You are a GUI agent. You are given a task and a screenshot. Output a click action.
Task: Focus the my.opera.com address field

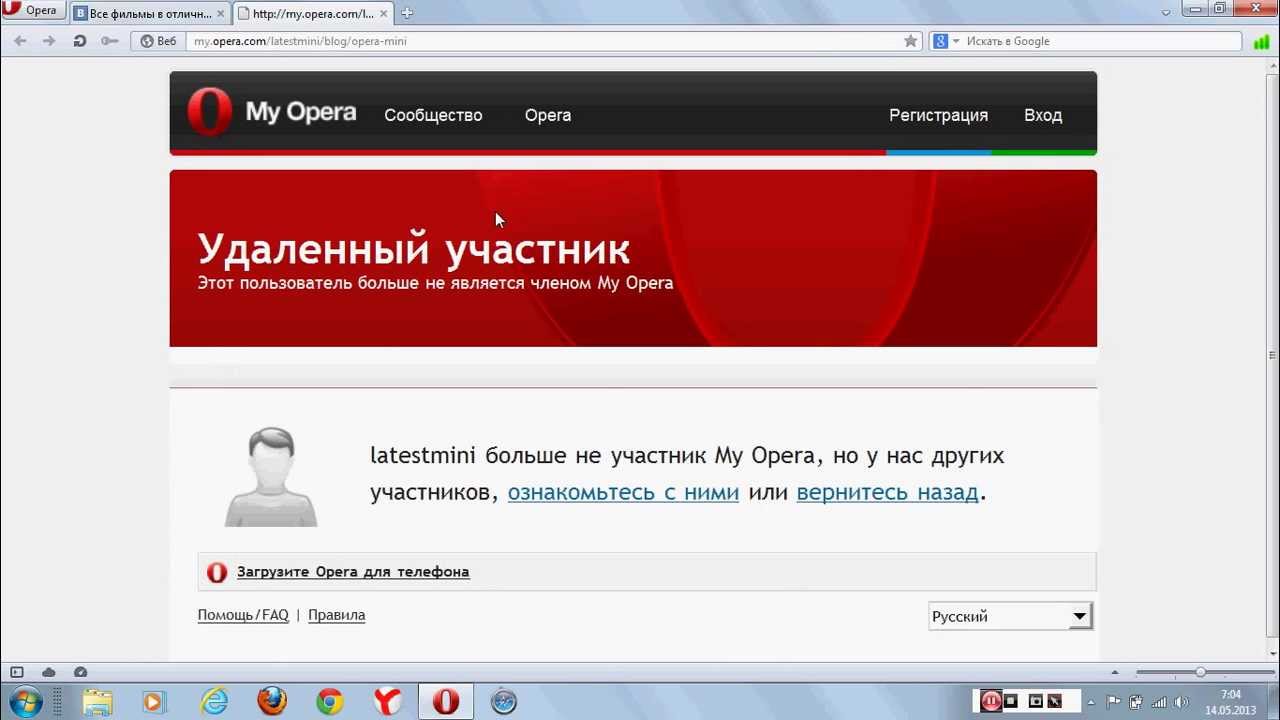pos(545,41)
